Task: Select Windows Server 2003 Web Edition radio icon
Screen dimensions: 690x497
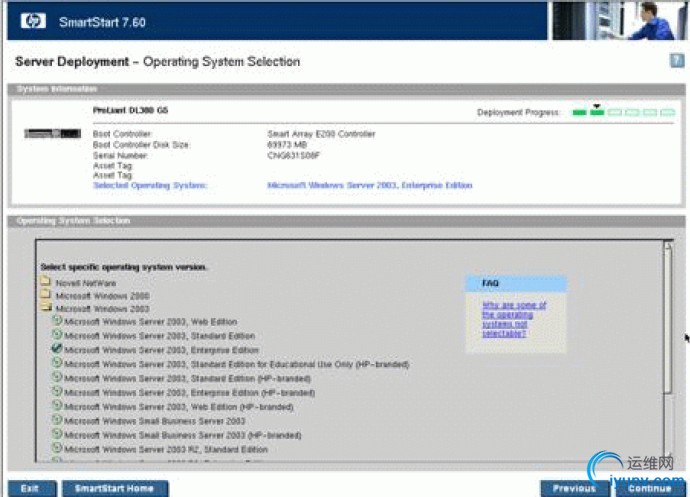Action: pos(57,321)
